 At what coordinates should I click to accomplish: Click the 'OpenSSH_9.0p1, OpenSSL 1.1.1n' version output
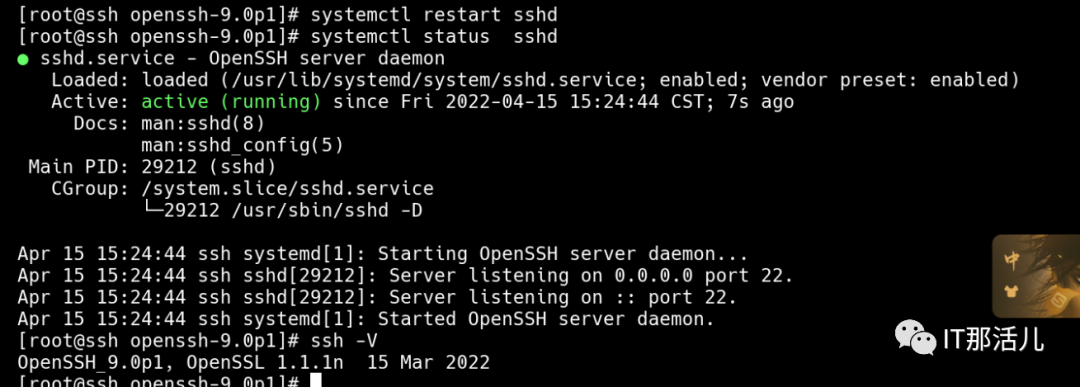tap(181, 363)
